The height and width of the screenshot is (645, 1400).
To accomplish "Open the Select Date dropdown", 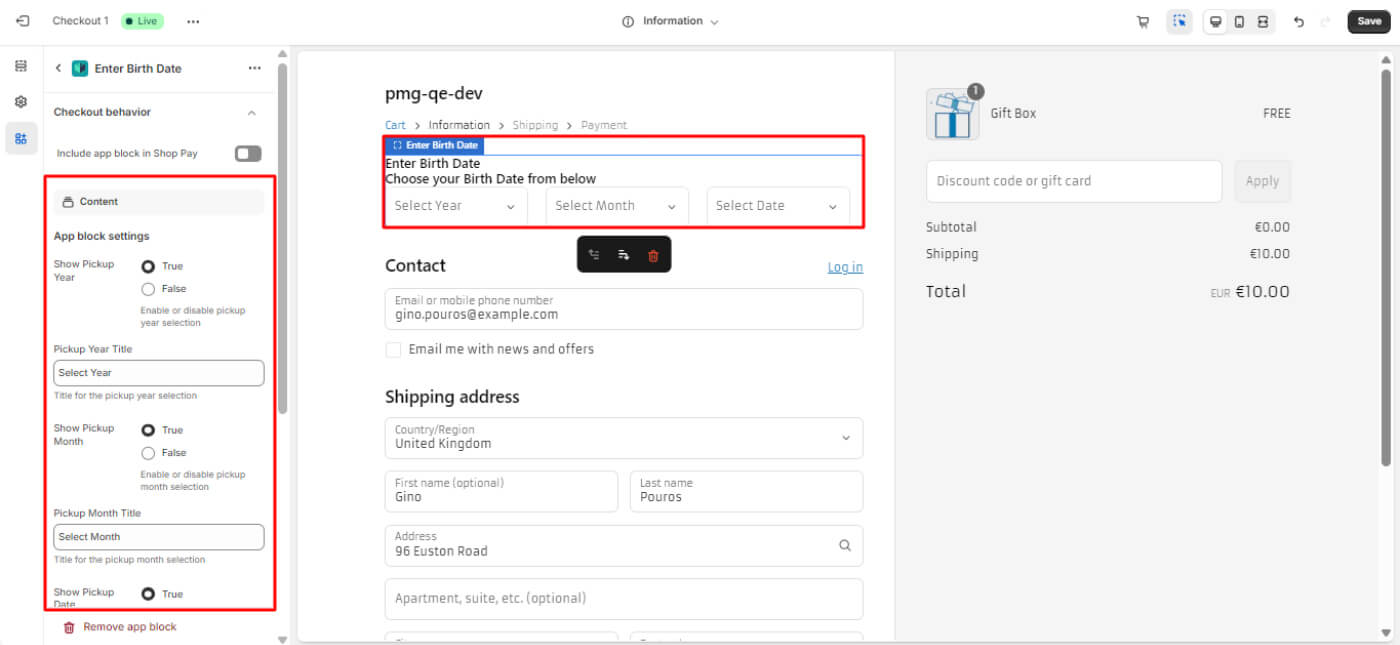I will point(777,206).
